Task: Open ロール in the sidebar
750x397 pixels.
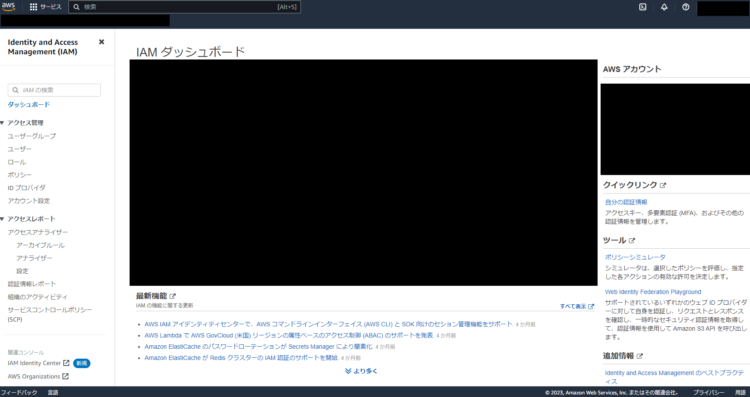Action: pos(17,162)
